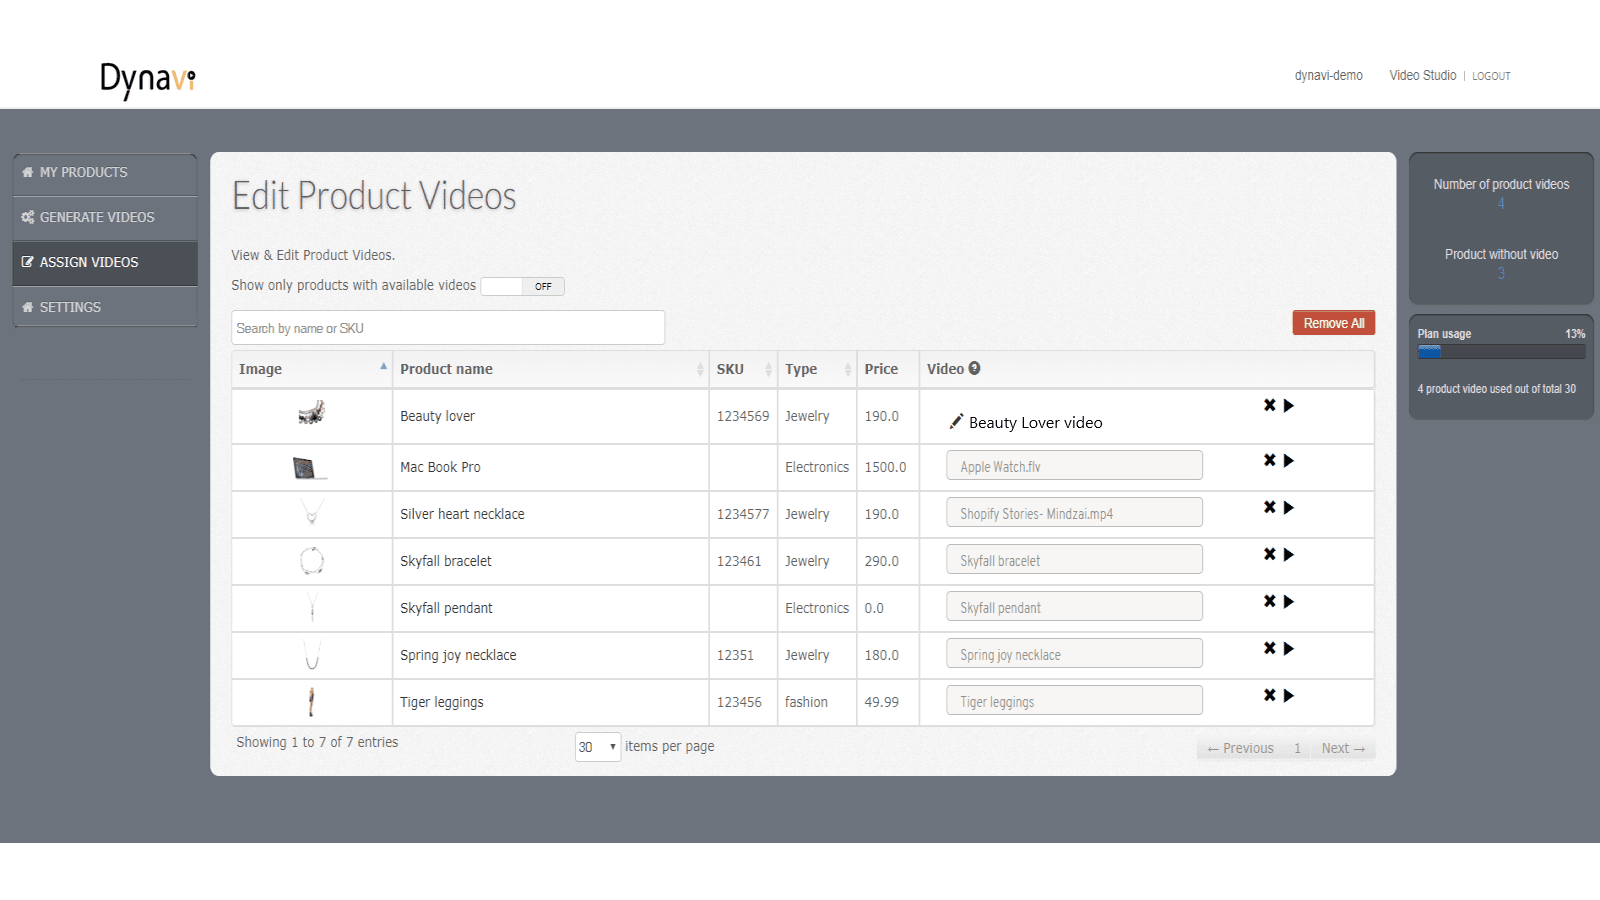
Task: Select Video Studio in the top menu
Action: point(1422,75)
